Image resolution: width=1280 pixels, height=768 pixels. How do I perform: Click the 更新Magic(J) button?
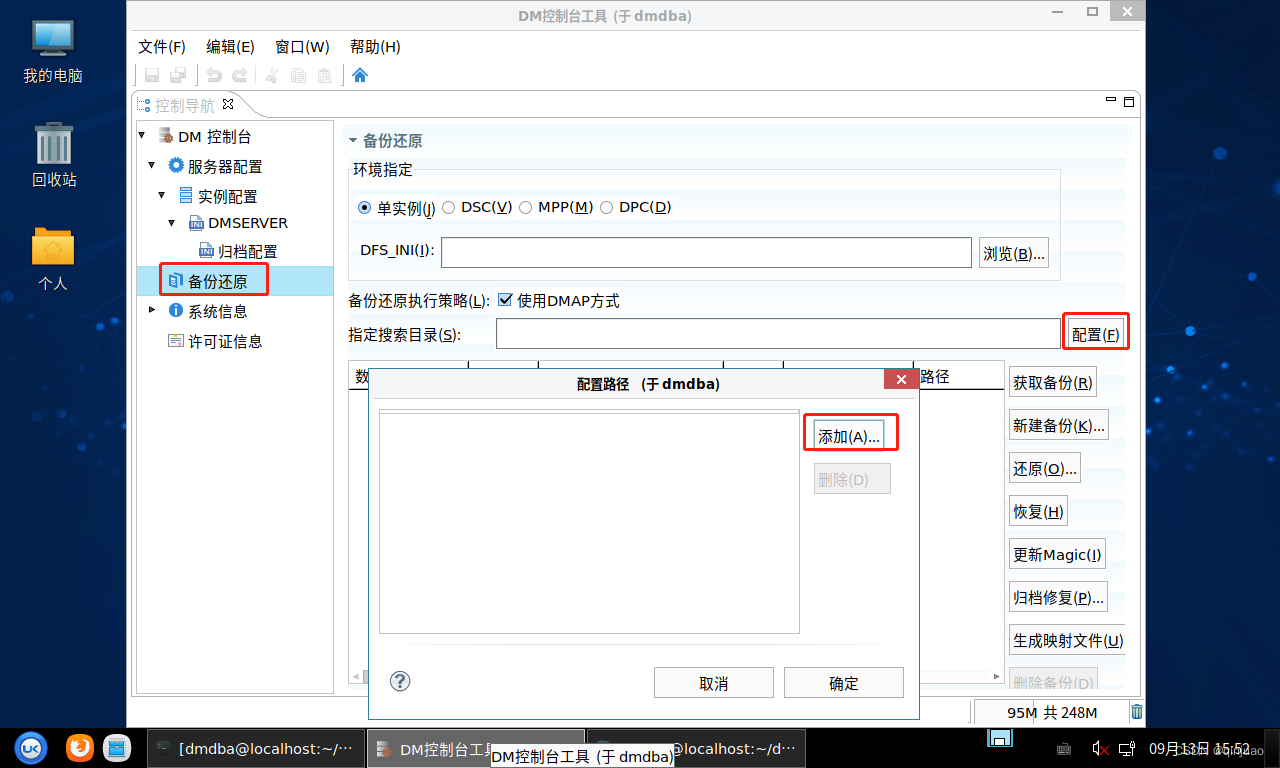(x=1057, y=554)
